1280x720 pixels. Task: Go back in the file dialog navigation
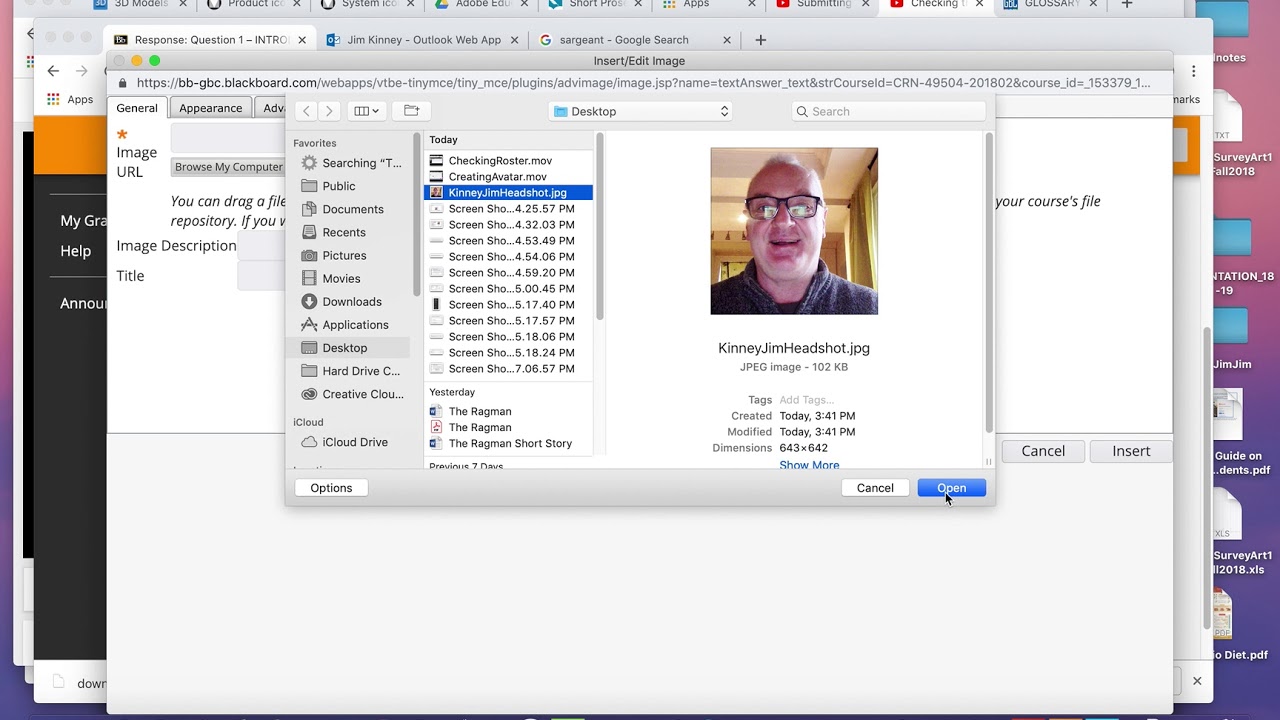pyautogui.click(x=307, y=111)
